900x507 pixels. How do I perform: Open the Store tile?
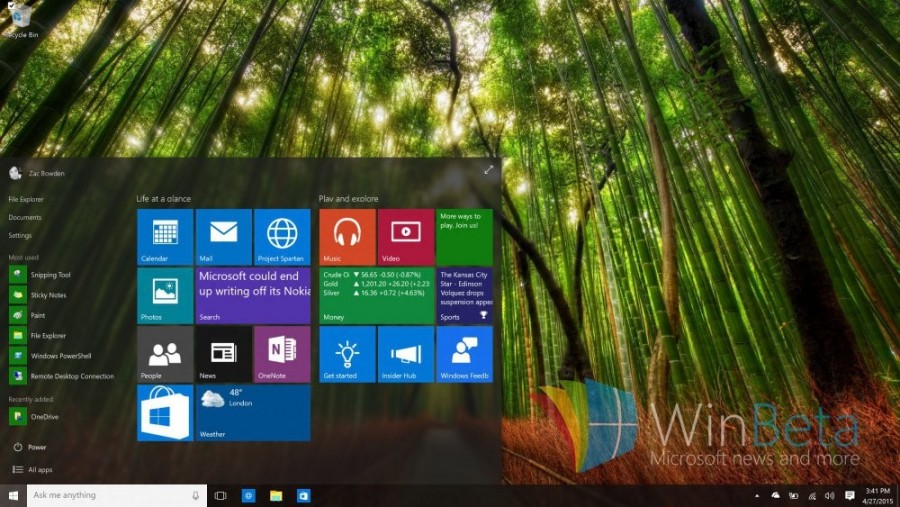[165, 412]
